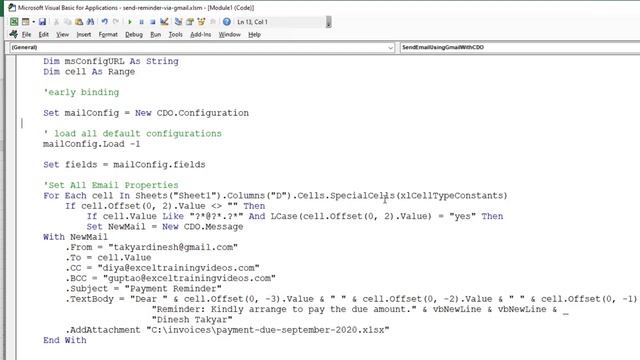Click the margin indicator bar left of the code

pyautogui.click(x=11, y=207)
